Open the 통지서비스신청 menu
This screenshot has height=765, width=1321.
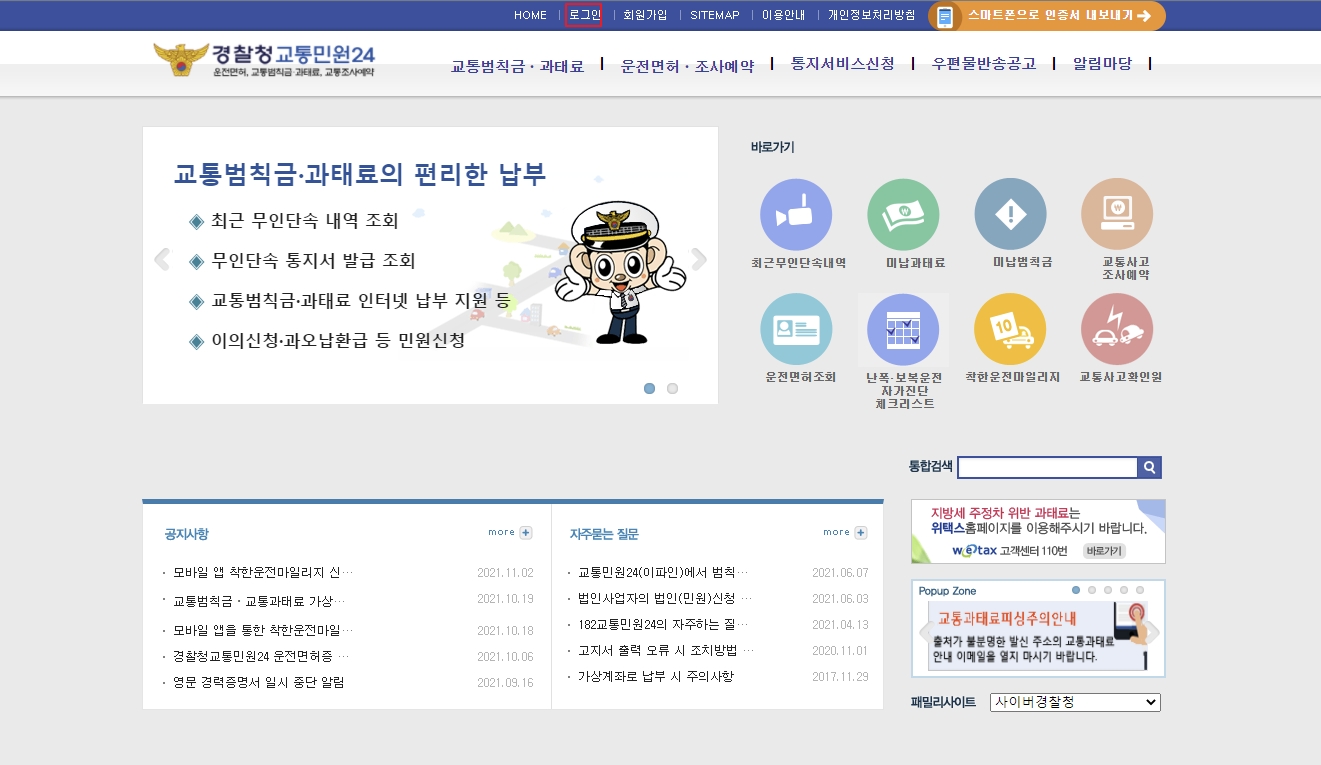842,63
